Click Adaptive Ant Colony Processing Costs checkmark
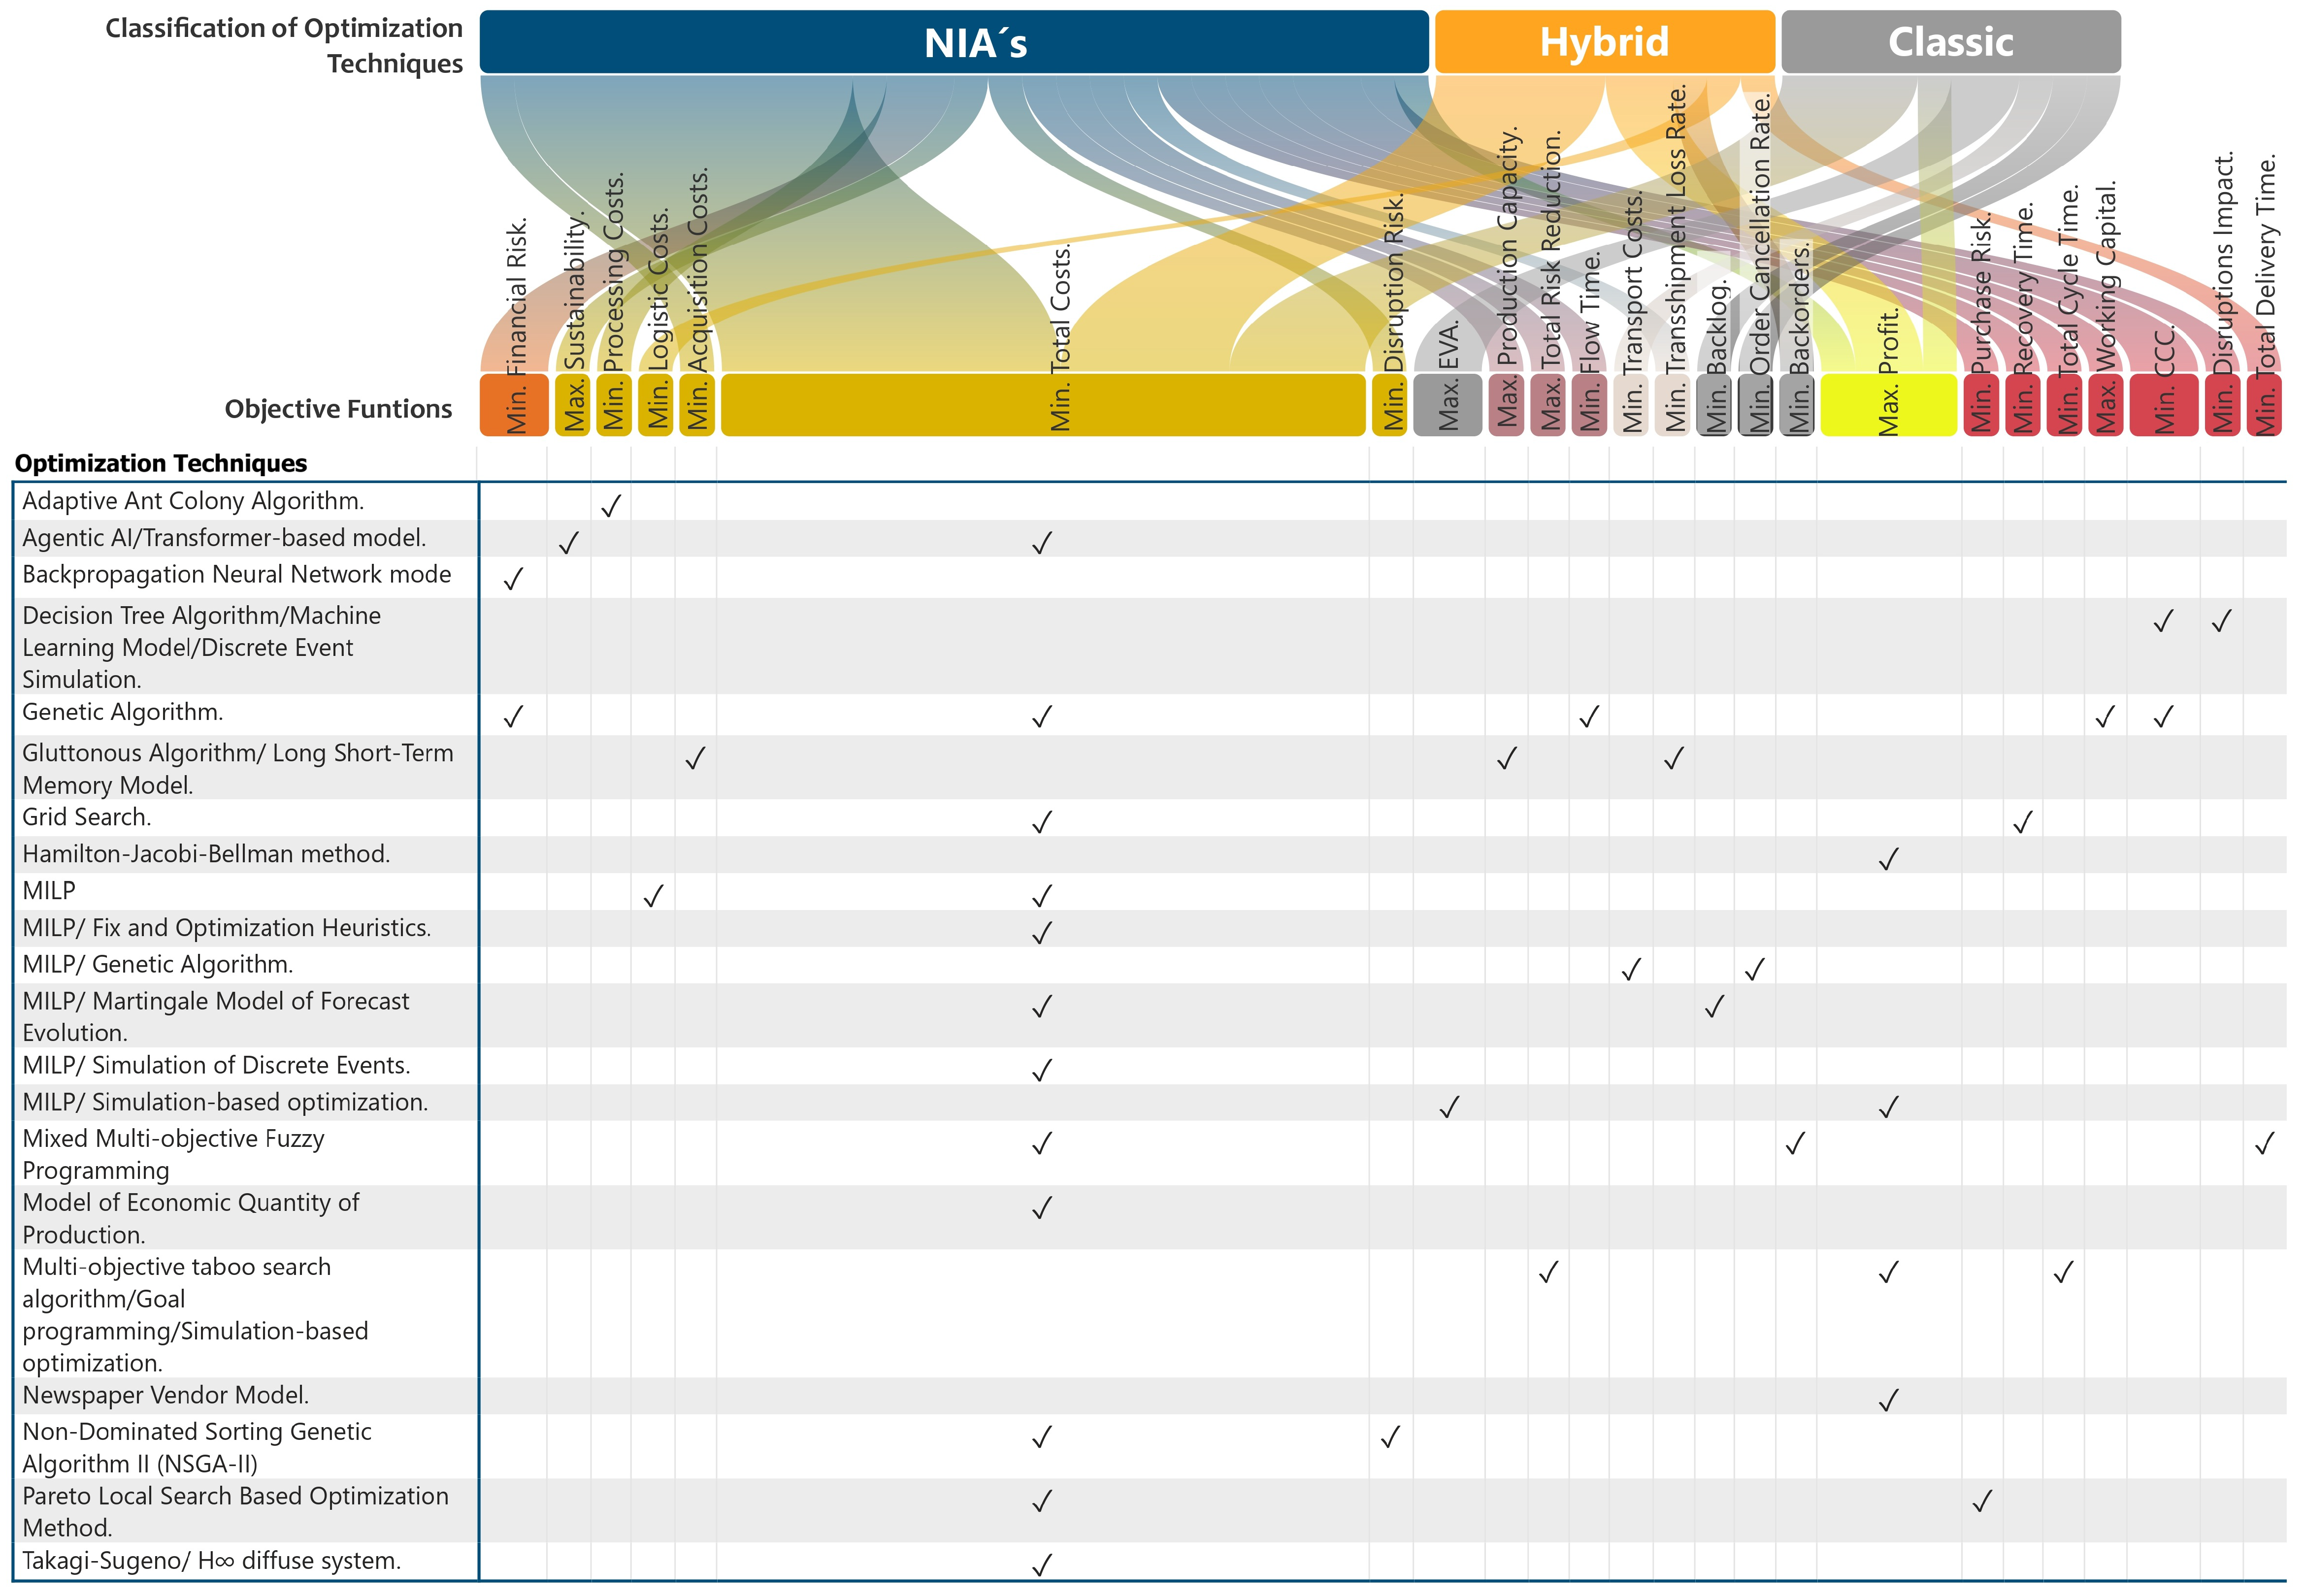 point(611,506)
